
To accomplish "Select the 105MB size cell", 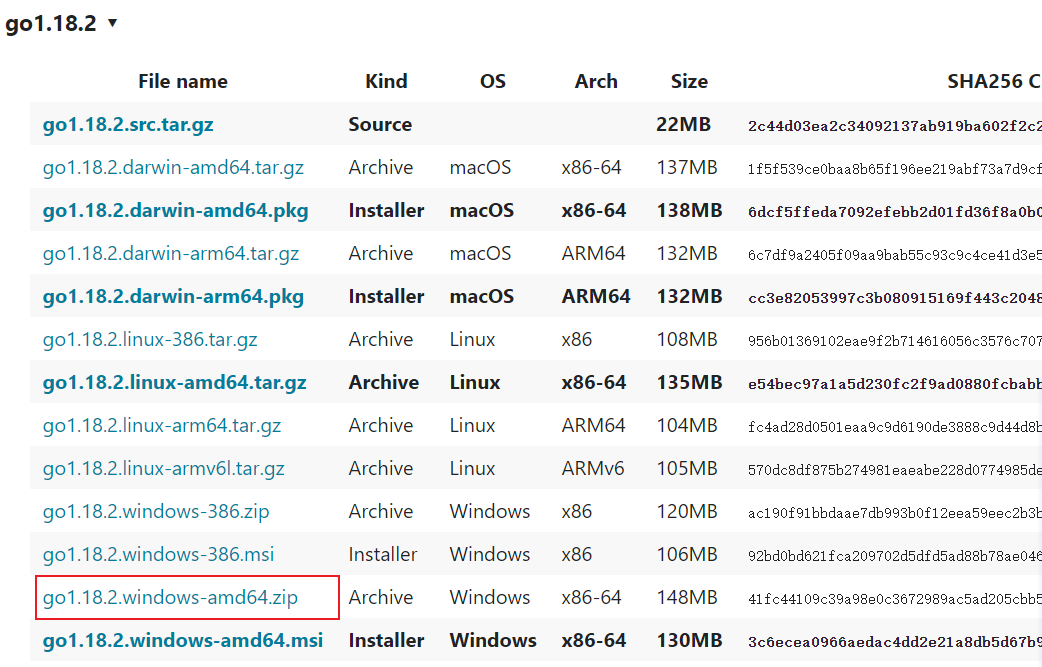I will [x=687, y=468].
